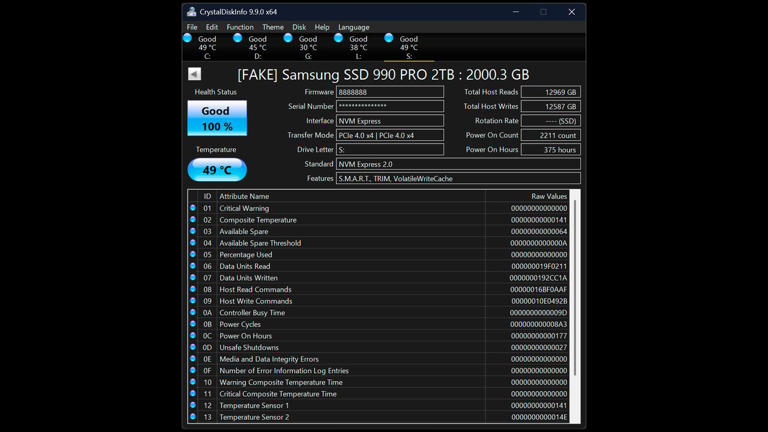Open the Help menu
Screen dimensions: 768x432
coord(322,27)
